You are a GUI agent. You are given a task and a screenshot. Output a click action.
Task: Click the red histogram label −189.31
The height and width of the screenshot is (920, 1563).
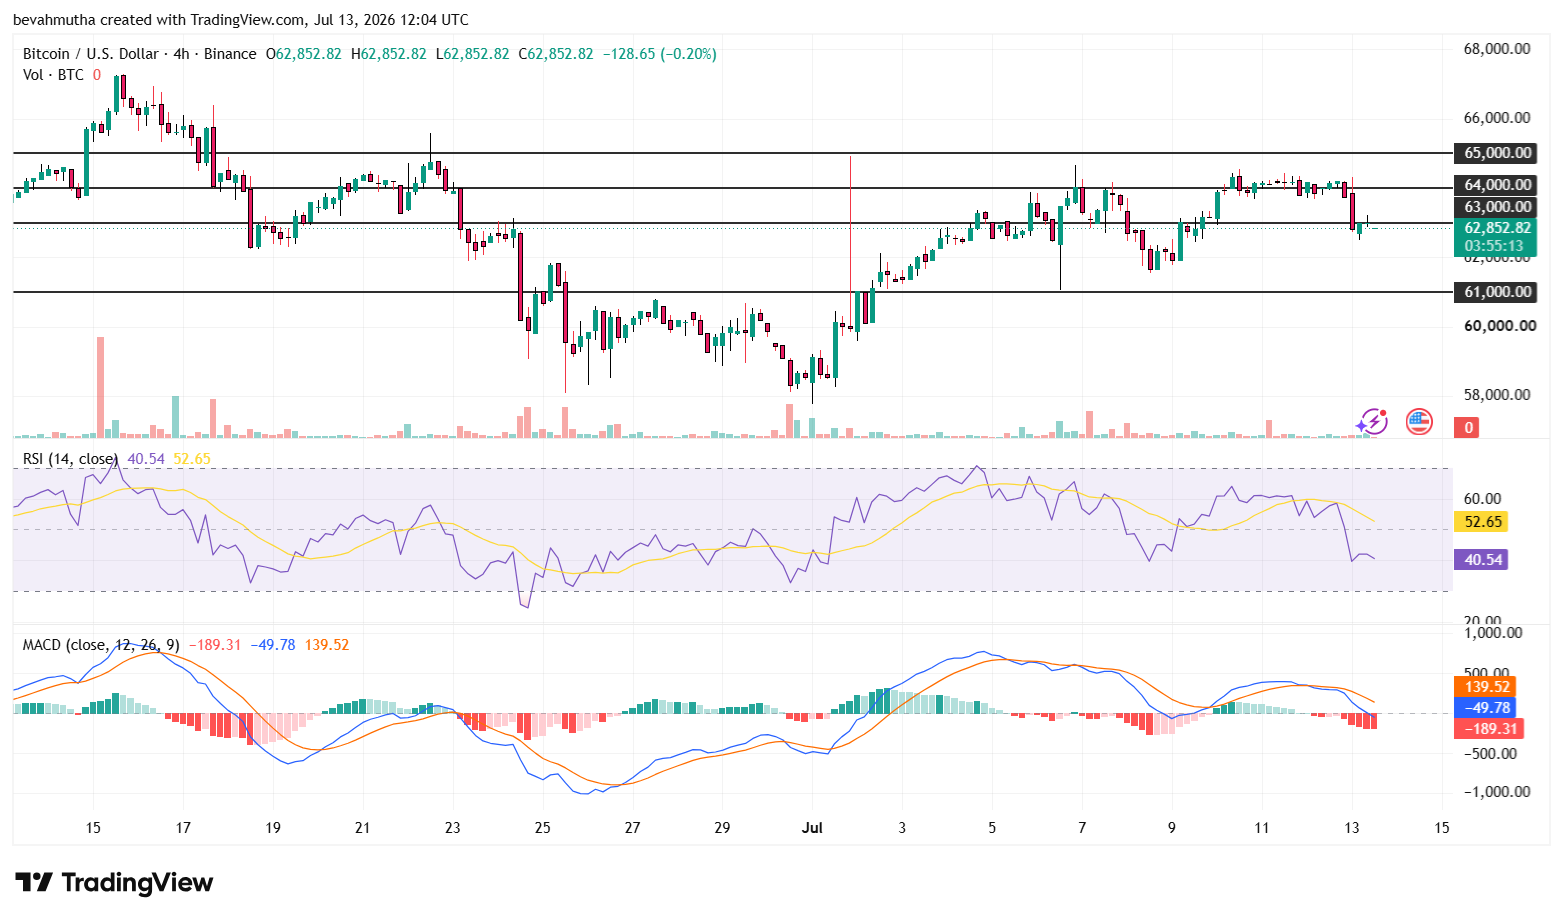(x=1488, y=729)
